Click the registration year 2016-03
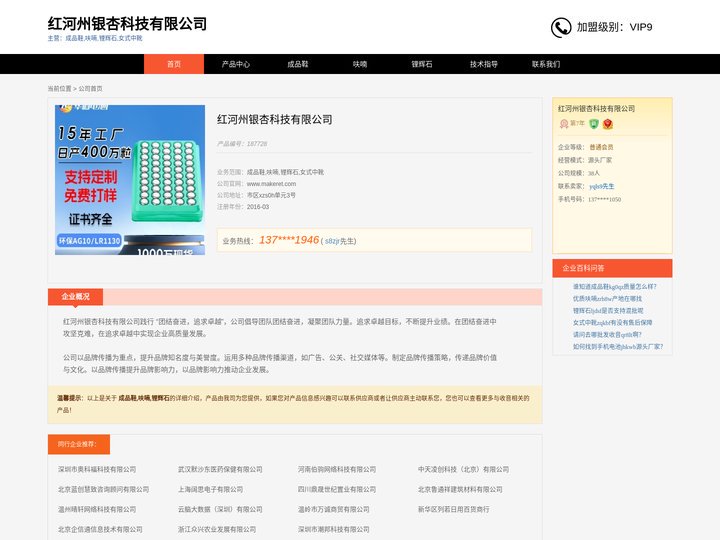720x540 pixels. point(258,207)
